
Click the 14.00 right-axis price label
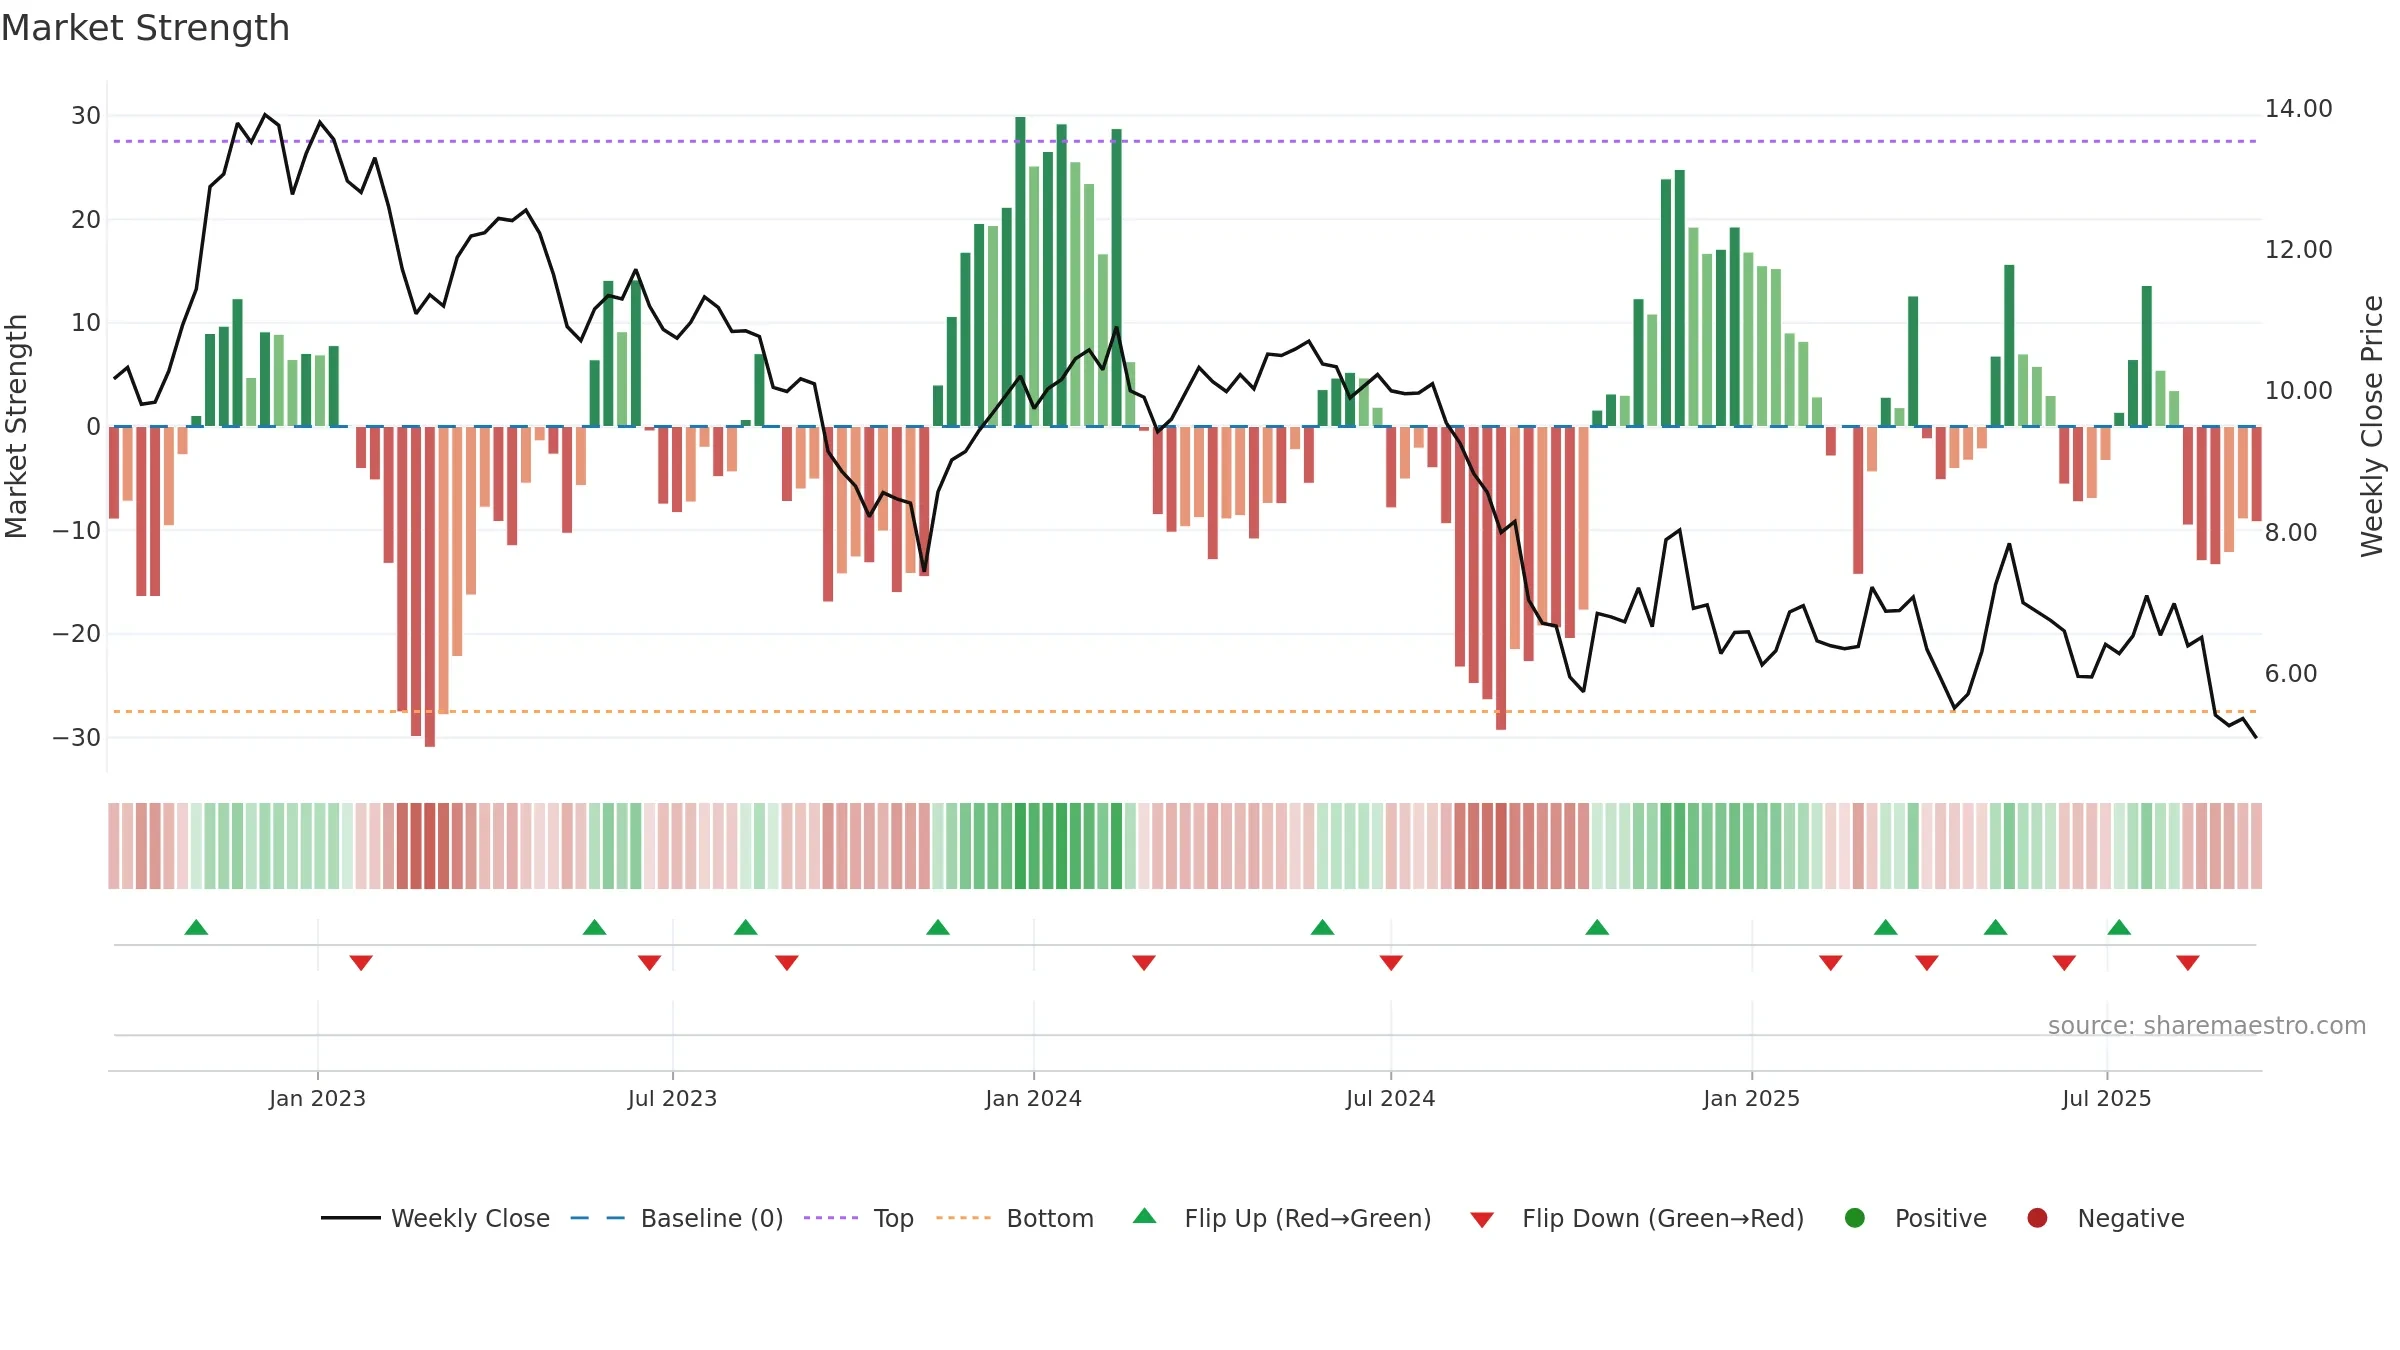[2298, 108]
